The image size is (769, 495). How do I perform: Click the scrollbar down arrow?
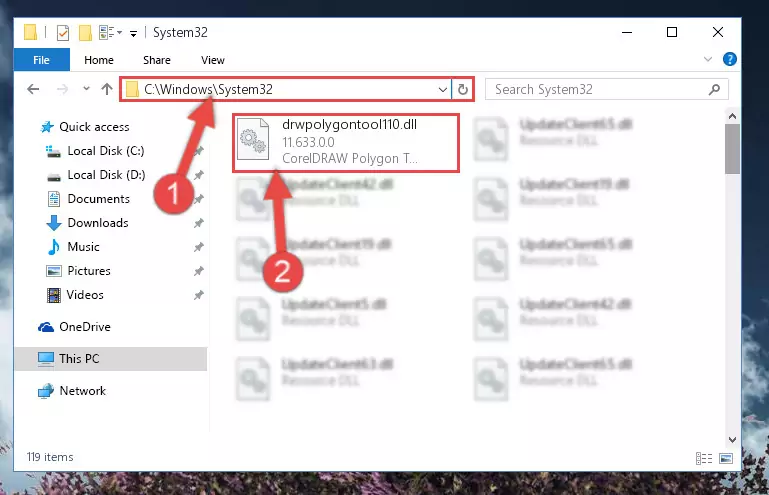point(732,440)
